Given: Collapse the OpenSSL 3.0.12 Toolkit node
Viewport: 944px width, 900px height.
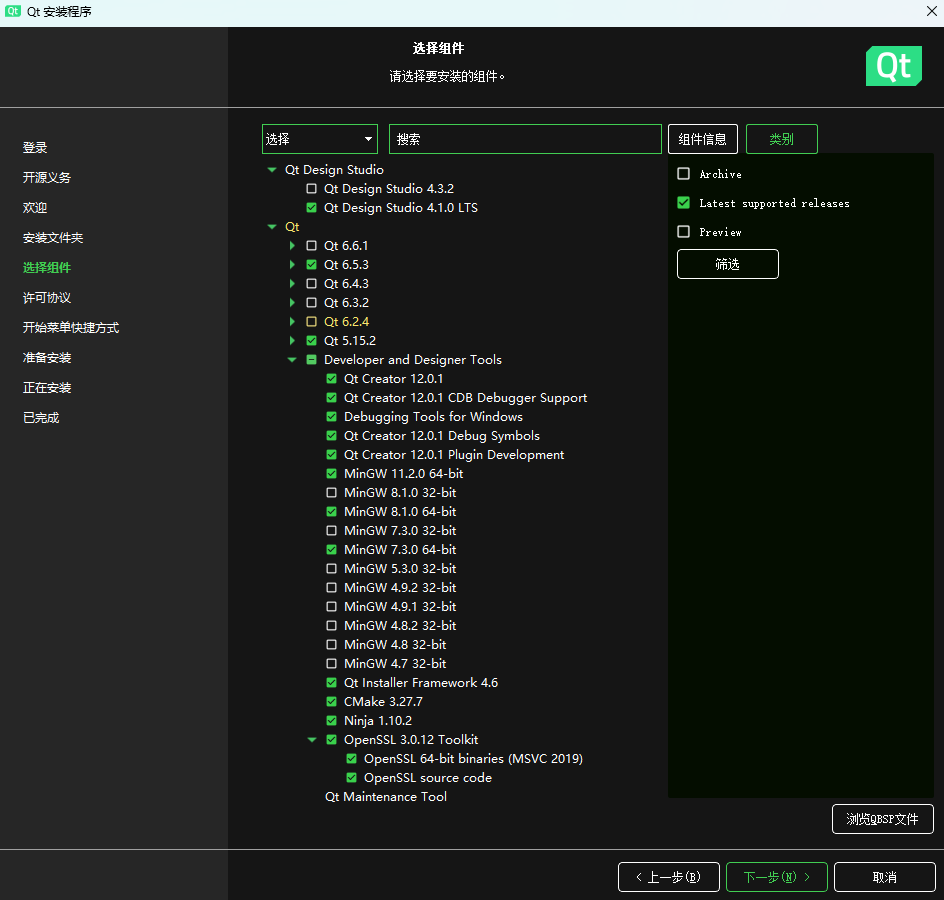Looking at the screenshot, I should (312, 740).
